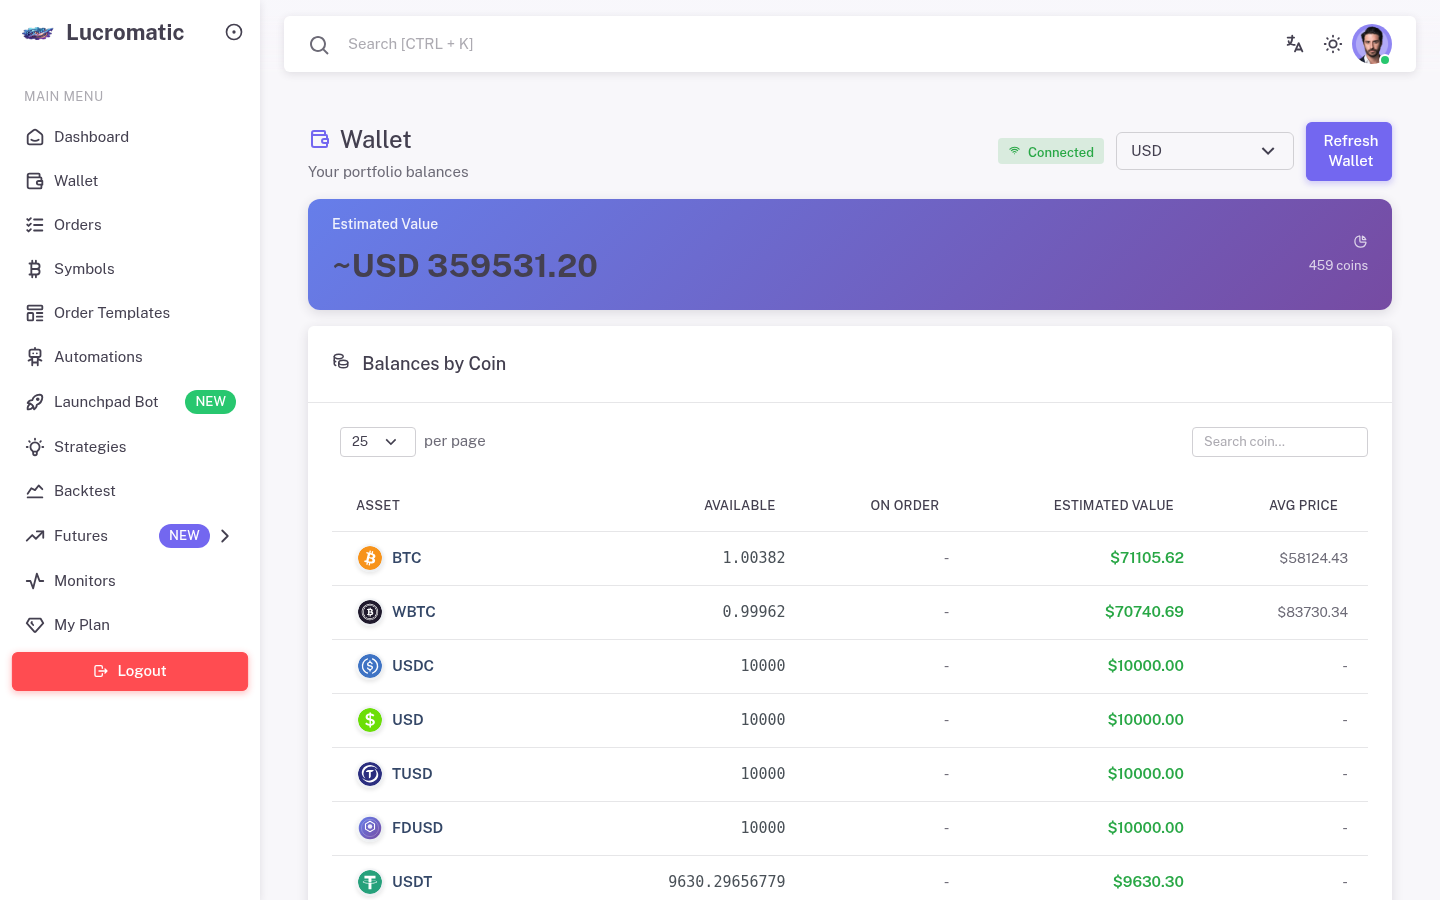Select the Strategies icon in the menu
The image size is (1440, 900).
point(35,447)
